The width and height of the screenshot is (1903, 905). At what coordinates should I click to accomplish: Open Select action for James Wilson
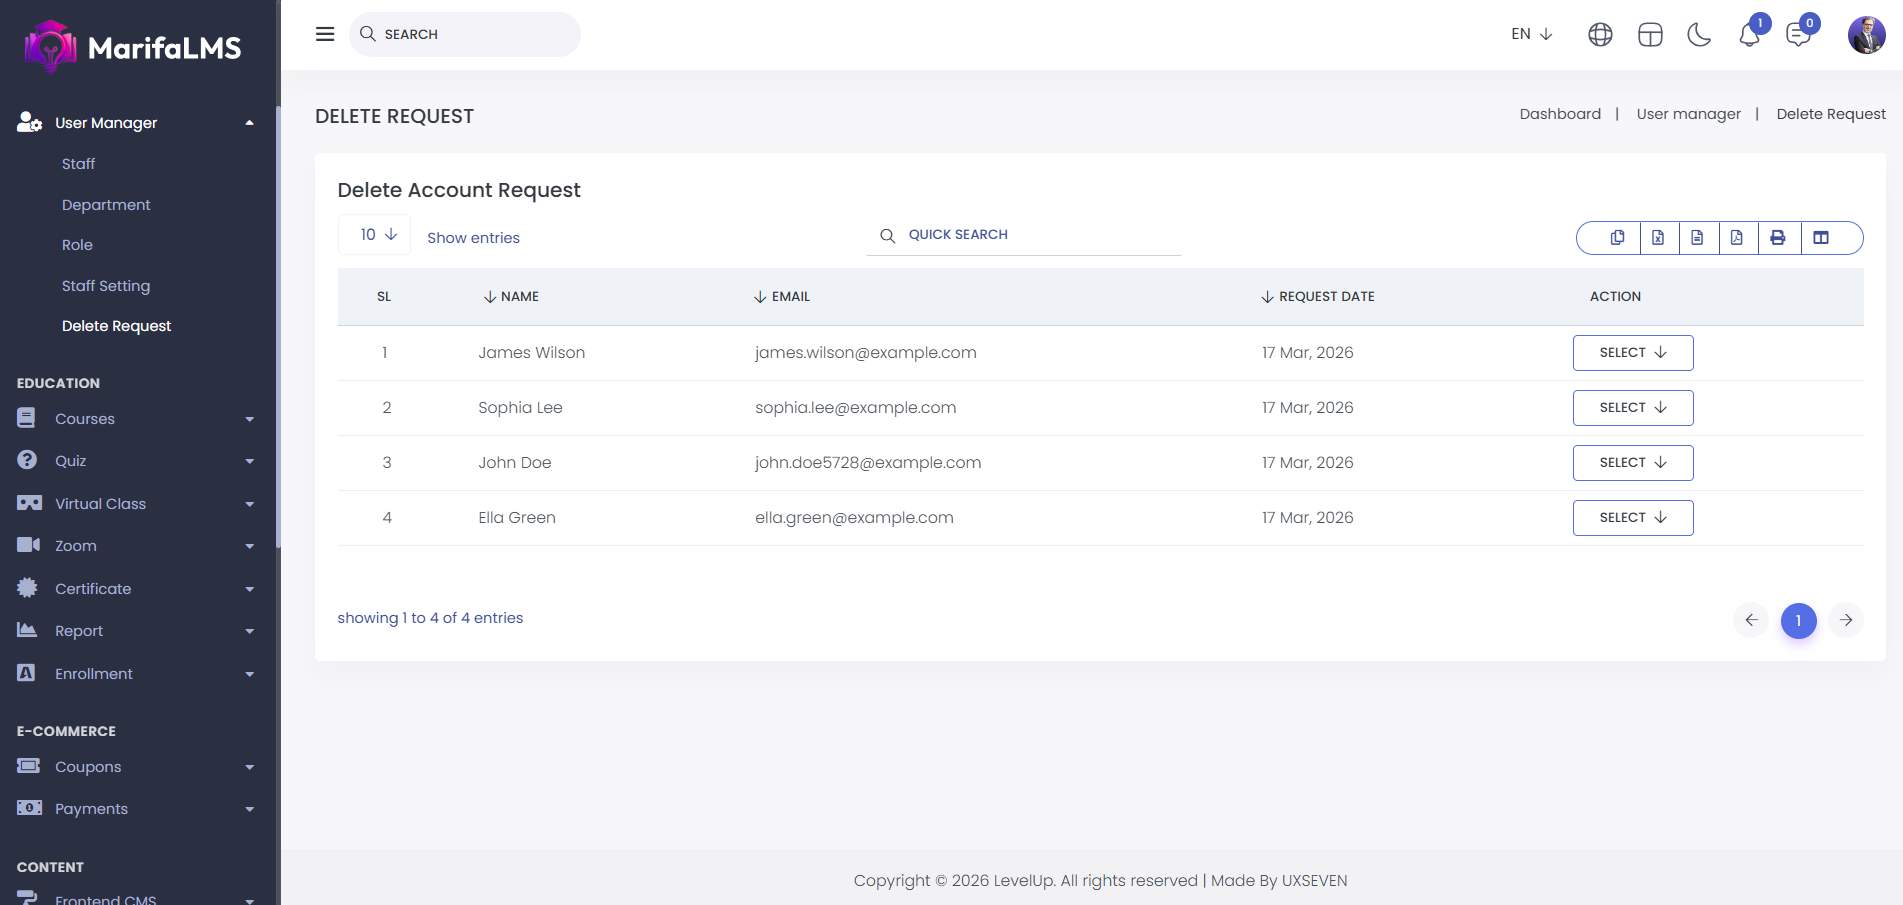click(1632, 353)
